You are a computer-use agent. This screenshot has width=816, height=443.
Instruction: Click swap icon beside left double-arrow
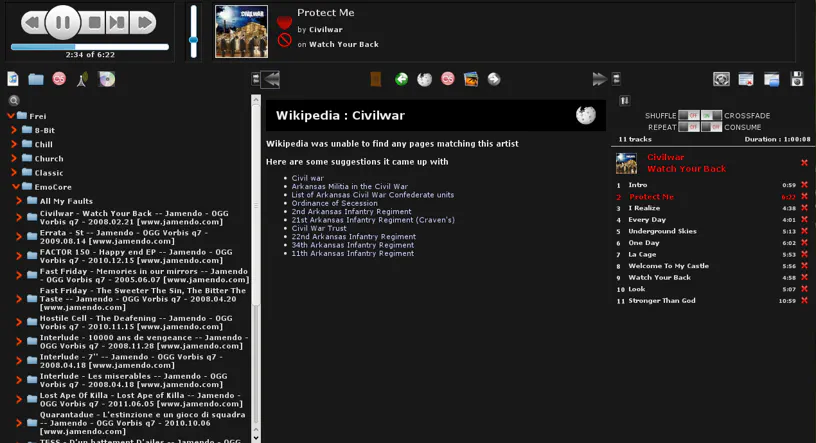click(x=256, y=79)
